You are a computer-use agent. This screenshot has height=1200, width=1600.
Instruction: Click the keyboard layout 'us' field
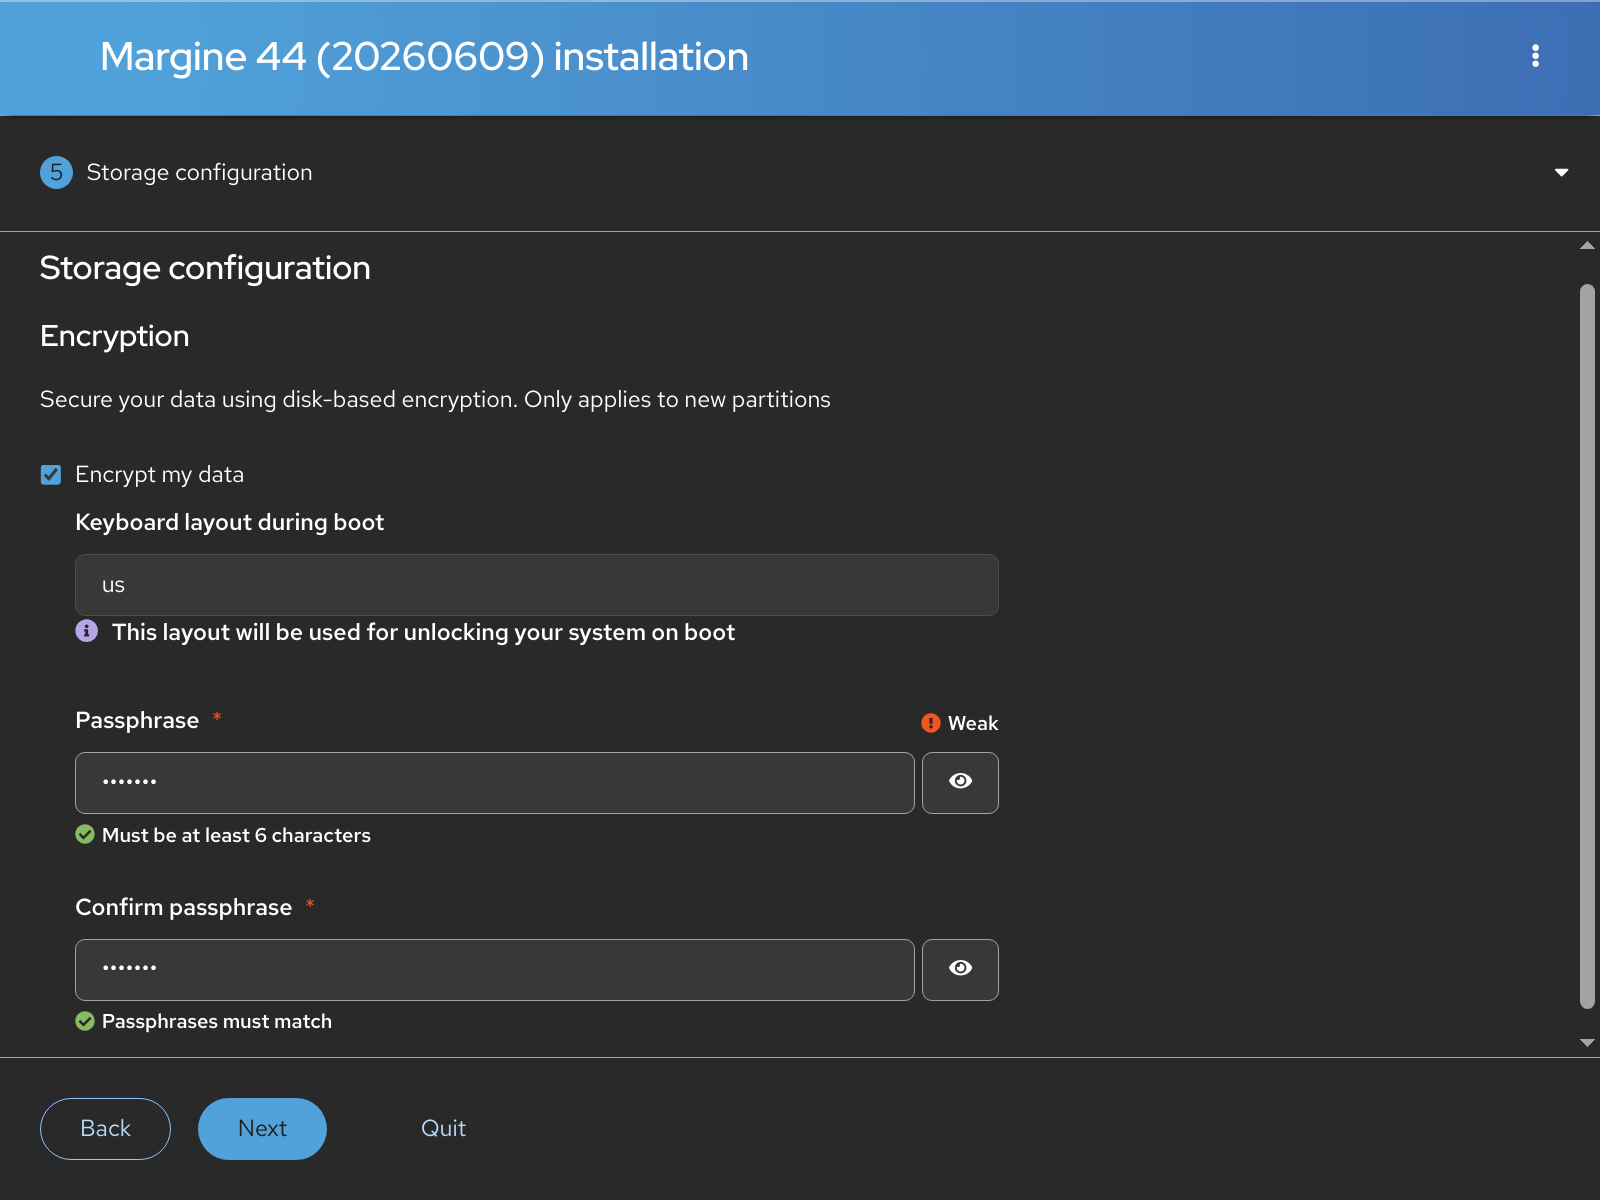(537, 585)
